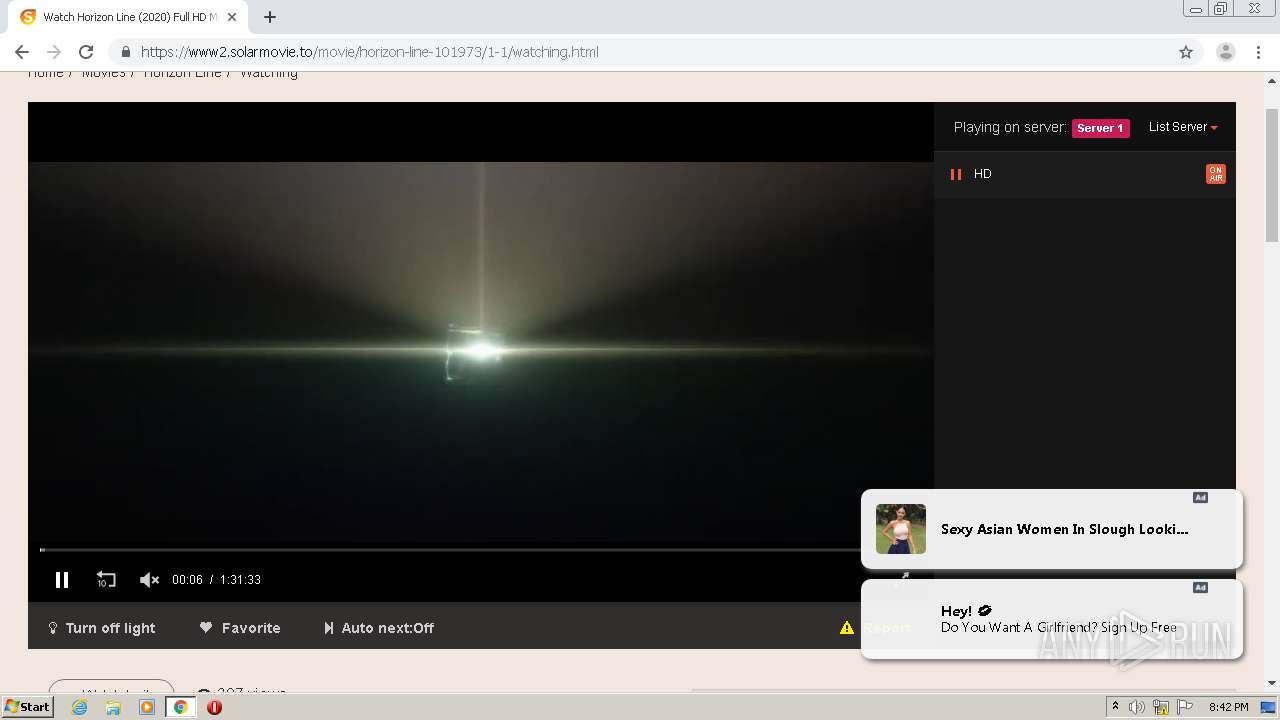This screenshot has width=1280, height=720.
Task: Click the taskbar clock 8:42 PM
Action: (x=1228, y=707)
